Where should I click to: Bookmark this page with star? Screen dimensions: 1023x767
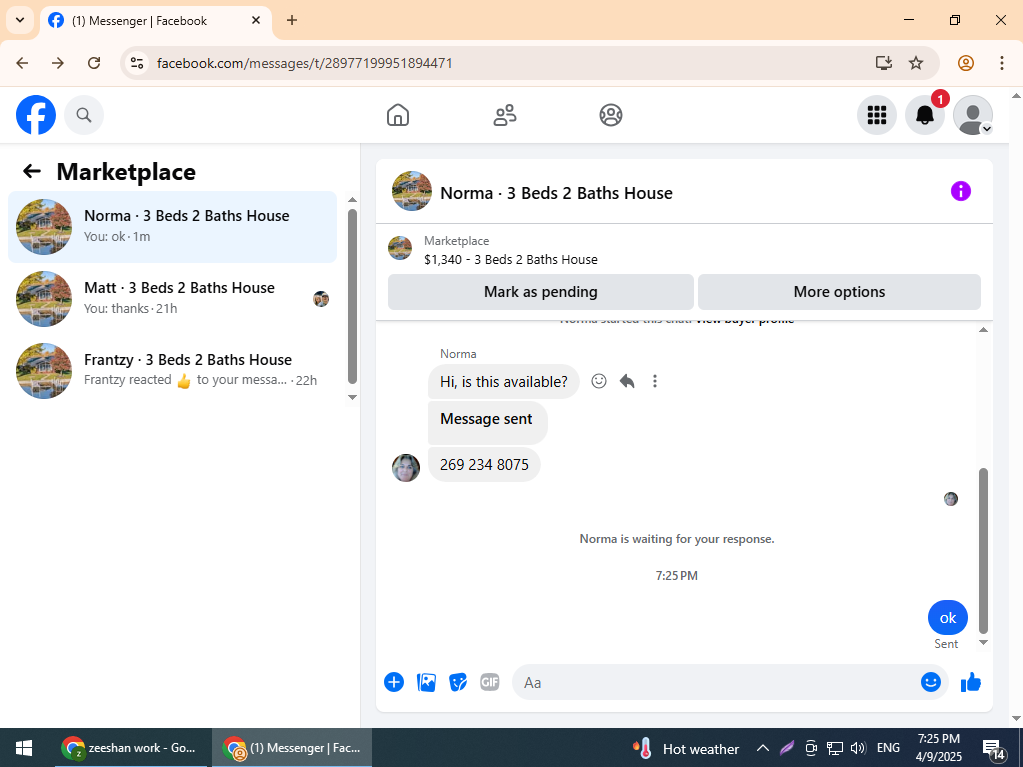coord(916,63)
